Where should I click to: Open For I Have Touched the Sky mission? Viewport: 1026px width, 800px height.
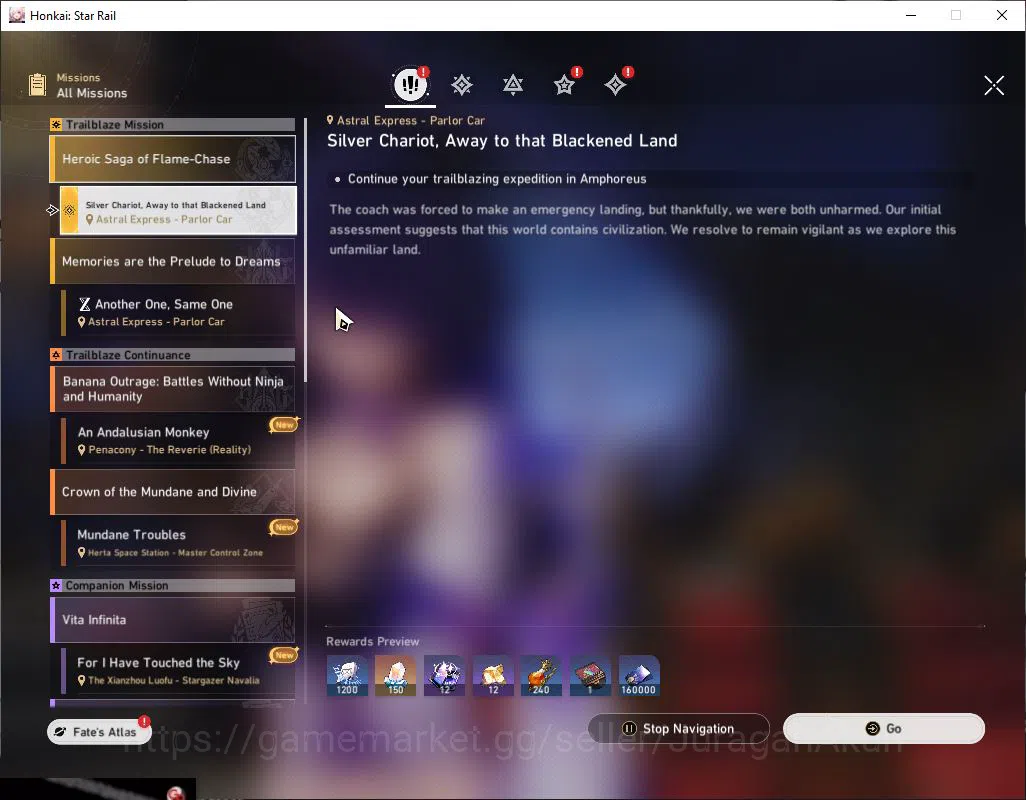178,670
